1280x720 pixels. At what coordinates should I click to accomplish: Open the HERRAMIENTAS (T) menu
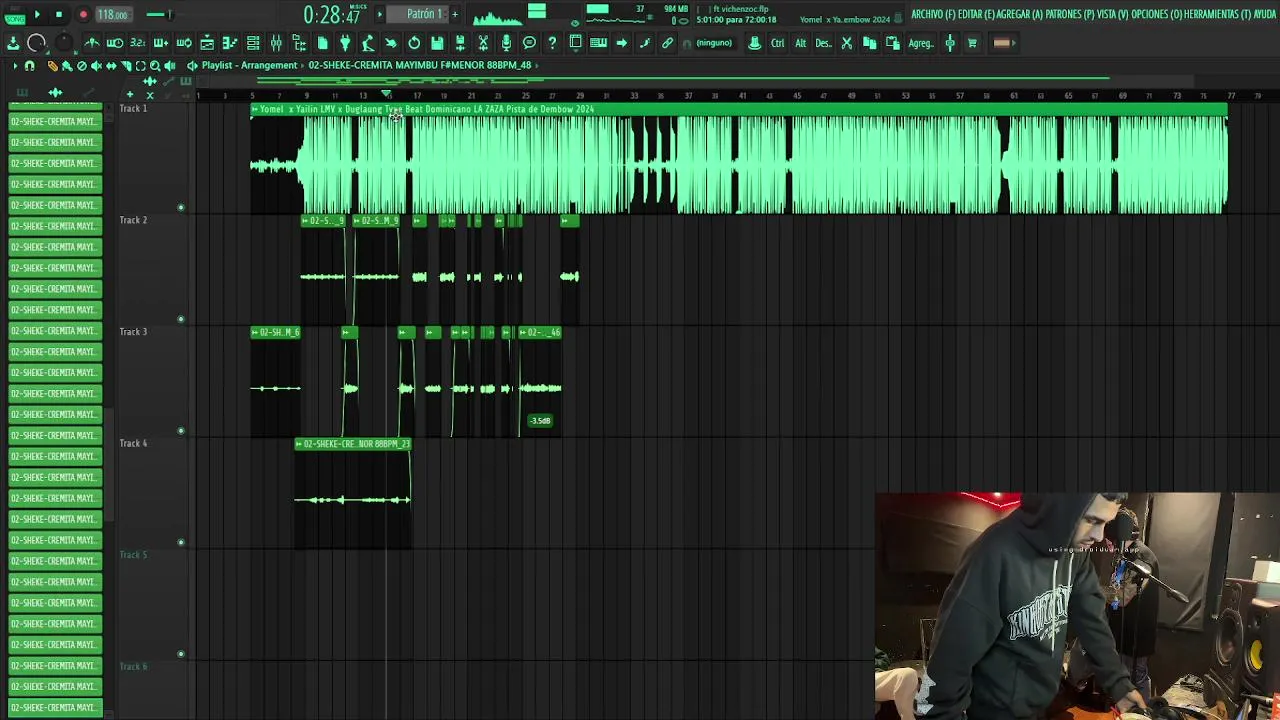click(x=1217, y=15)
